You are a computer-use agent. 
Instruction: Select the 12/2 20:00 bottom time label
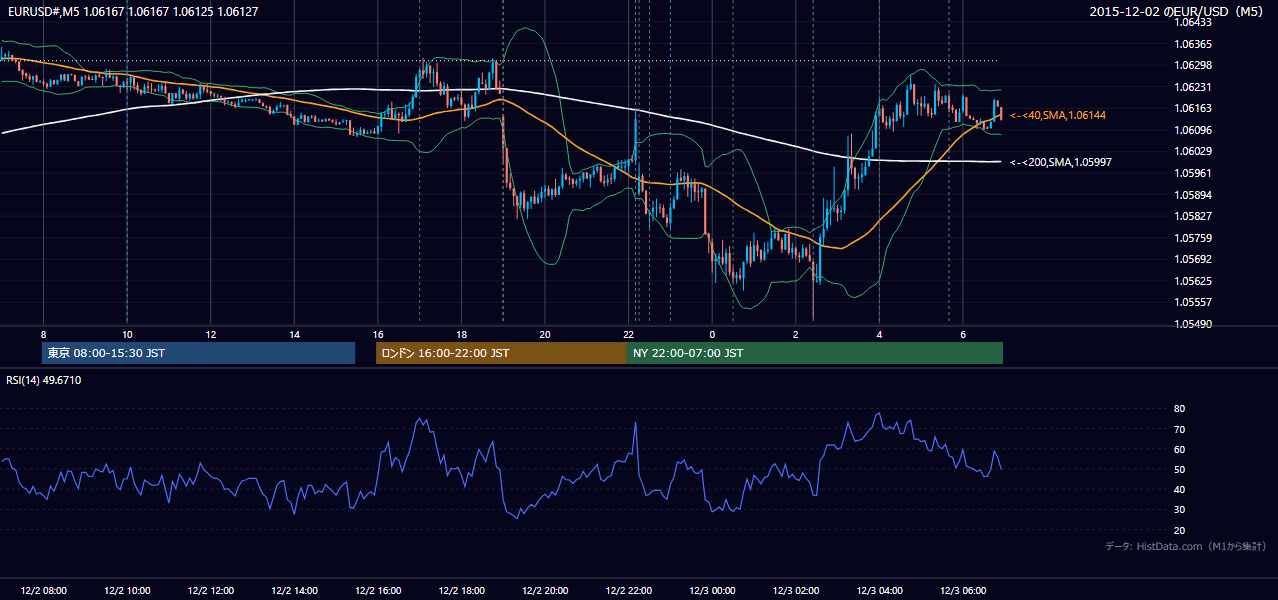545,591
